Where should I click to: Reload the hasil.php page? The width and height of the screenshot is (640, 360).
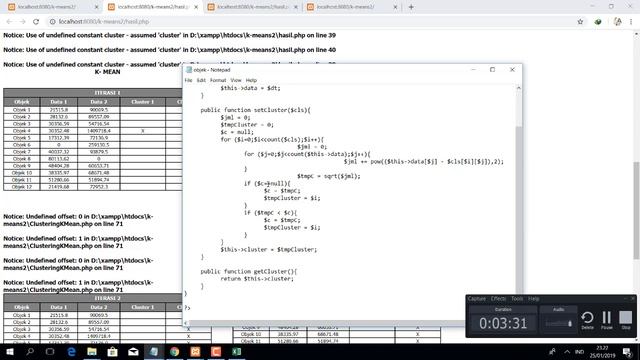[36, 22]
